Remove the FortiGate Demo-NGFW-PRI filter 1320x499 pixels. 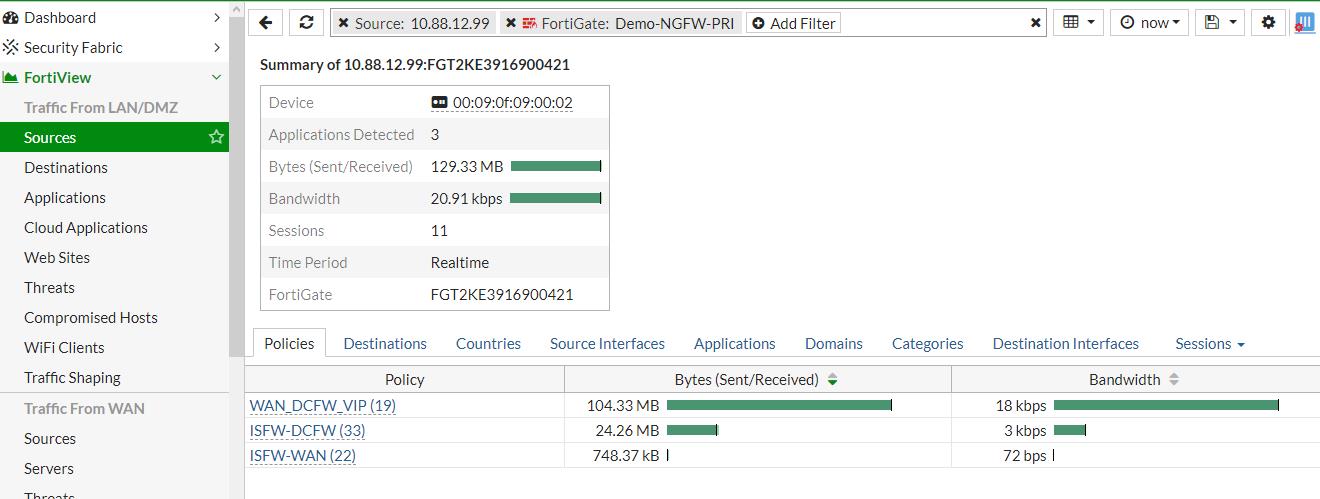(511, 23)
